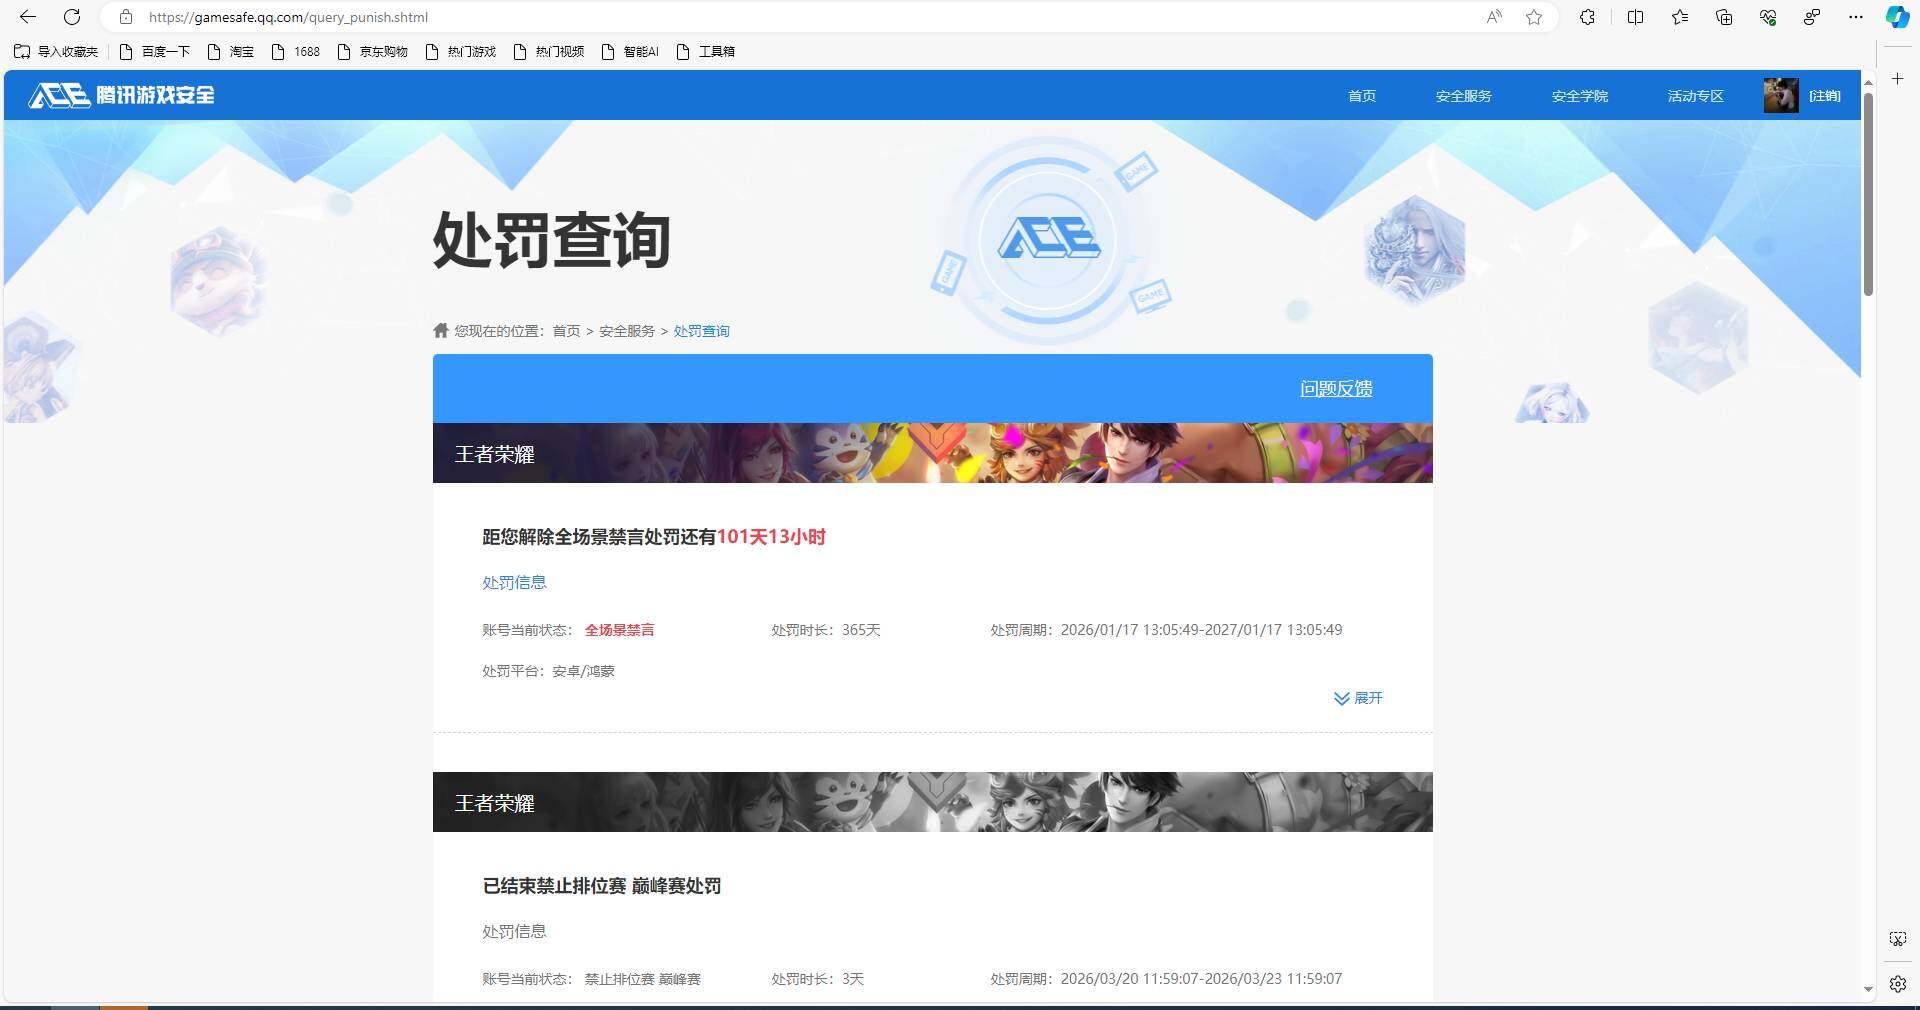Click the user avatar in the header
Viewport: 1920px width, 1010px height.
(1781, 96)
